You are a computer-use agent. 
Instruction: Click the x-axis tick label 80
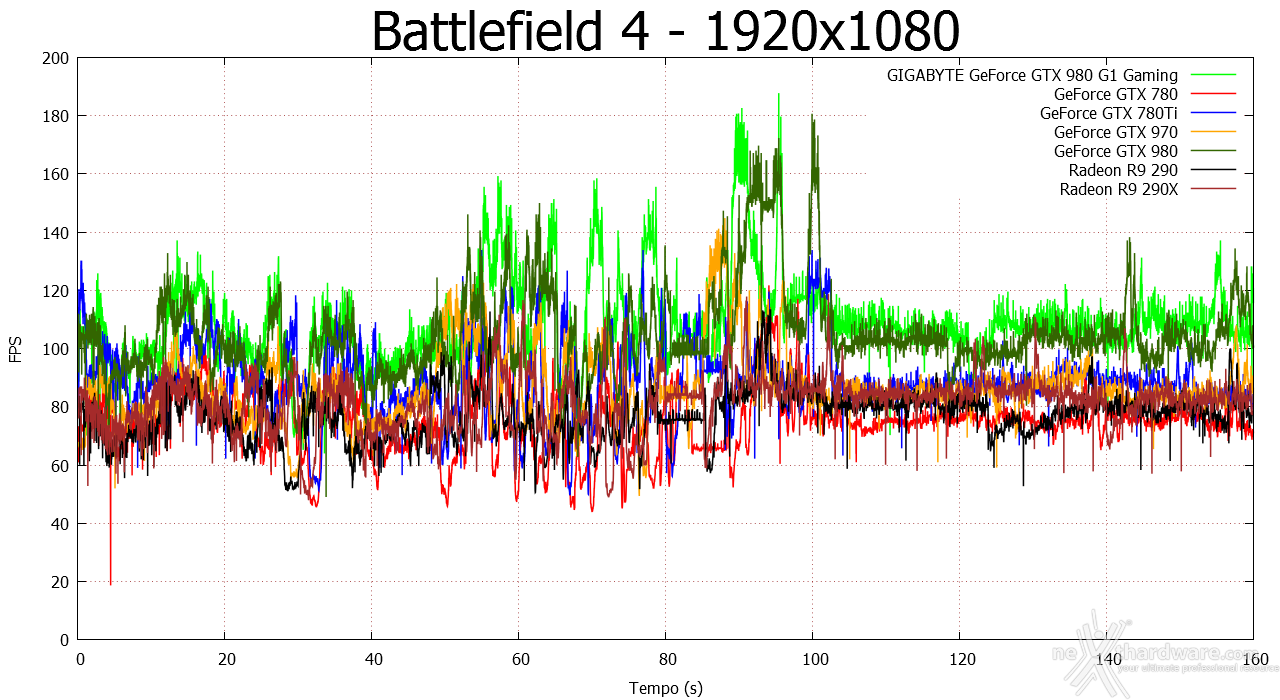click(666, 659)
